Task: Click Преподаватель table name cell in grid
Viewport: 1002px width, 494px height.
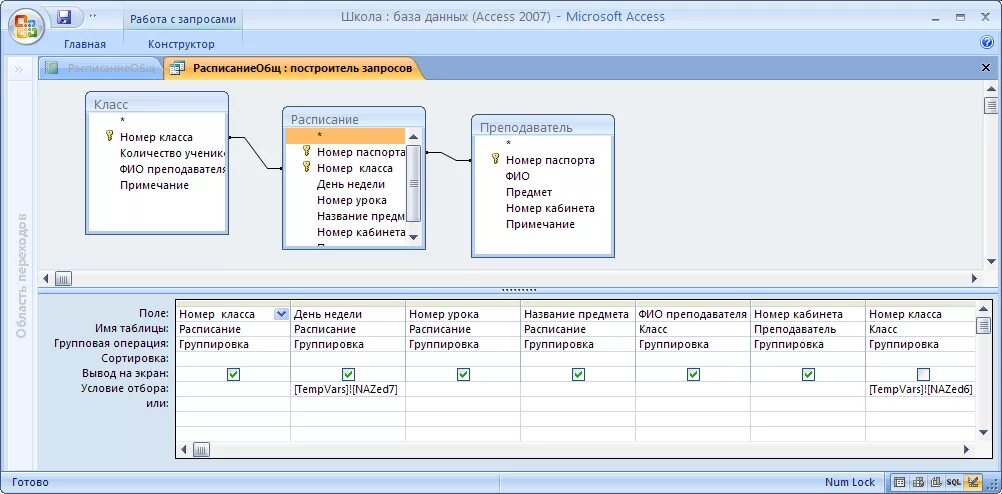Action: [x=808, y=329]
